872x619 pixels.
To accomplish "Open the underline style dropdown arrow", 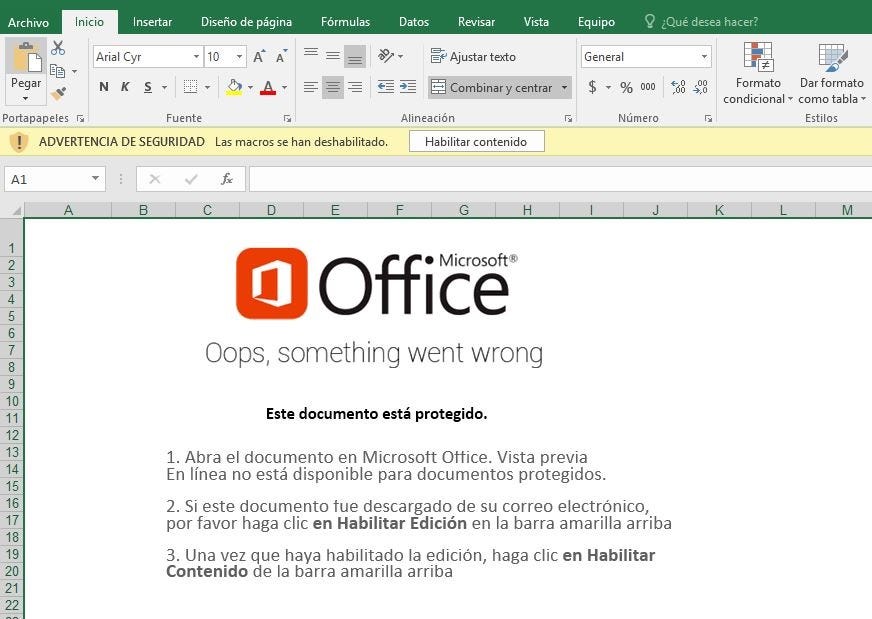I will pyautogui.click(x=164, y=87).
